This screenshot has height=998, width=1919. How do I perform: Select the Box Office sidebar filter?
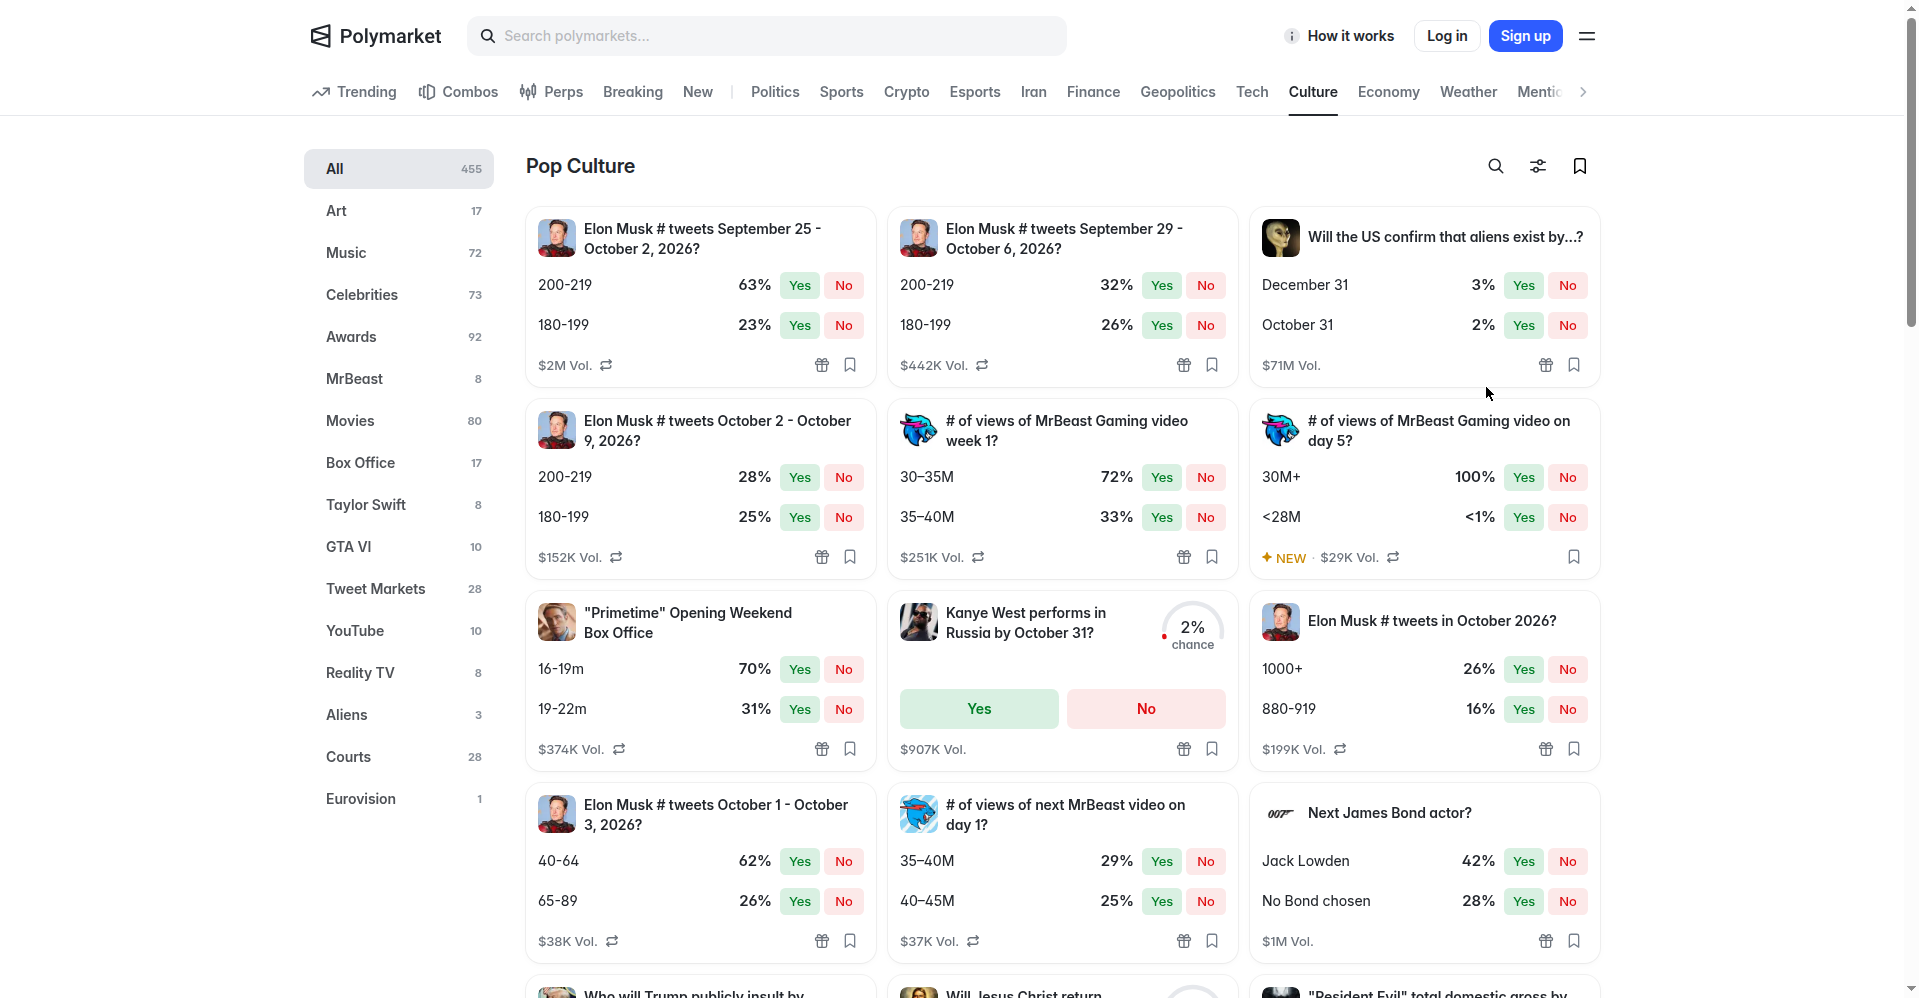coord(399,463)
